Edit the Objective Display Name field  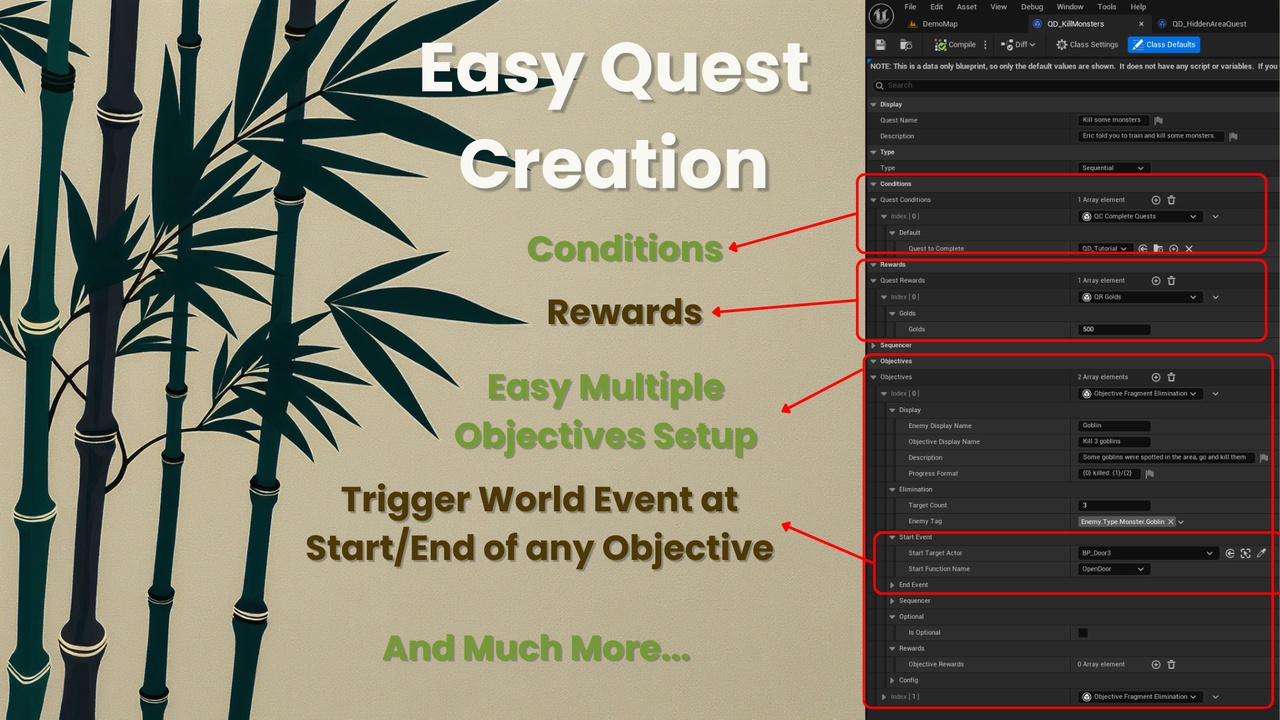(x=1114, y=441)
